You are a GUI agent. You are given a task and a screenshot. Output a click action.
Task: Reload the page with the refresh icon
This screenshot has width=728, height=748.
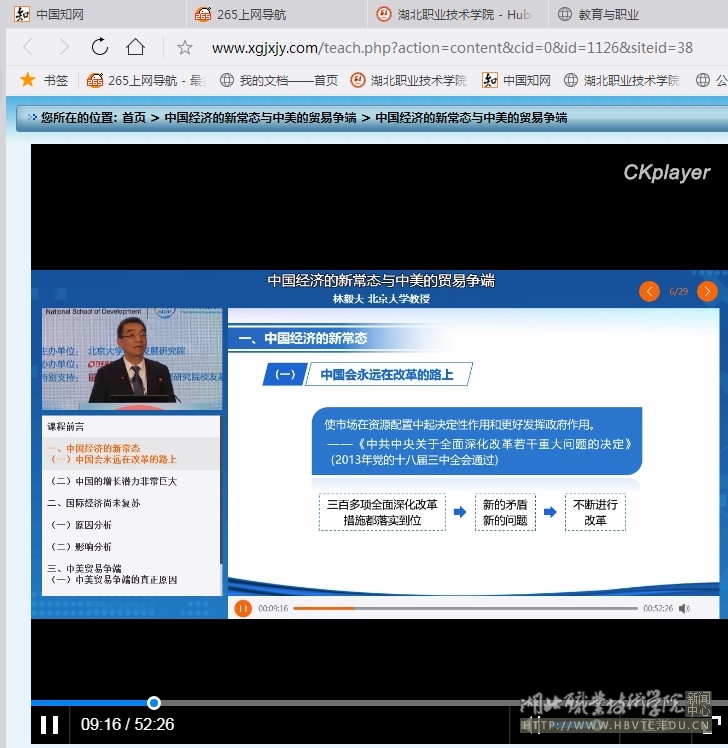pyautogui.click(x=99, y=47)
